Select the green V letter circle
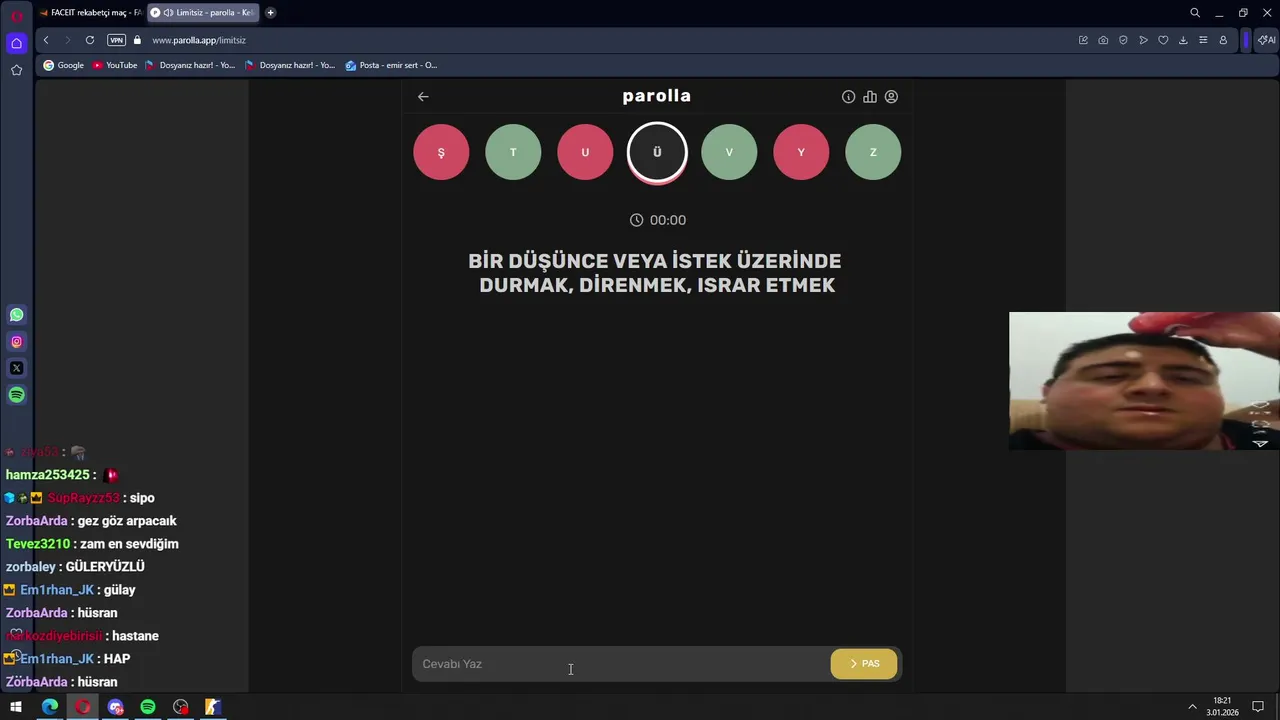1280x720 pixels. click(729, 152)
